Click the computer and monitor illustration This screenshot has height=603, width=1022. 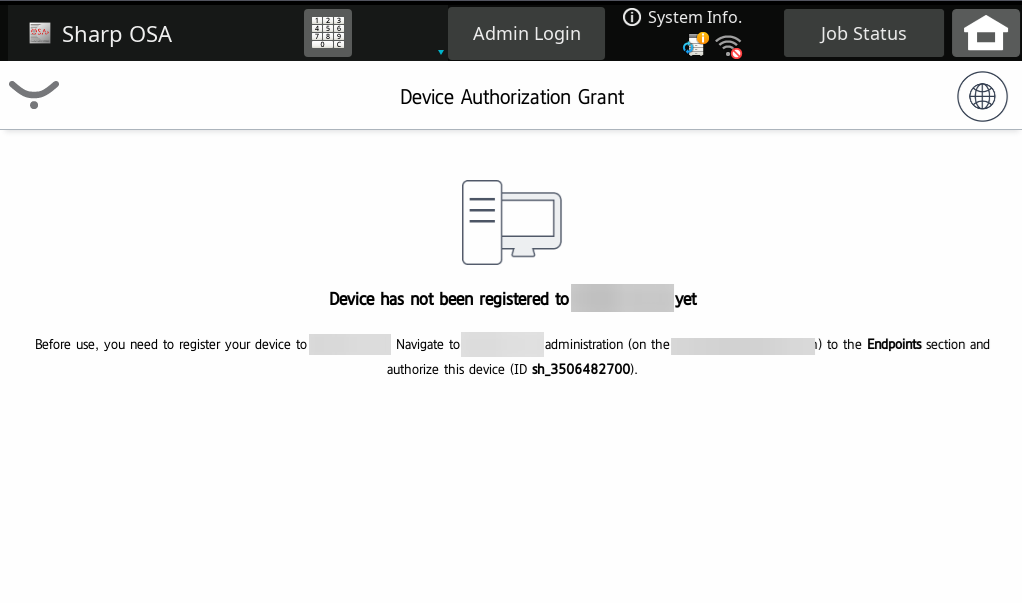pyautogui.click(x=511, y=222)
